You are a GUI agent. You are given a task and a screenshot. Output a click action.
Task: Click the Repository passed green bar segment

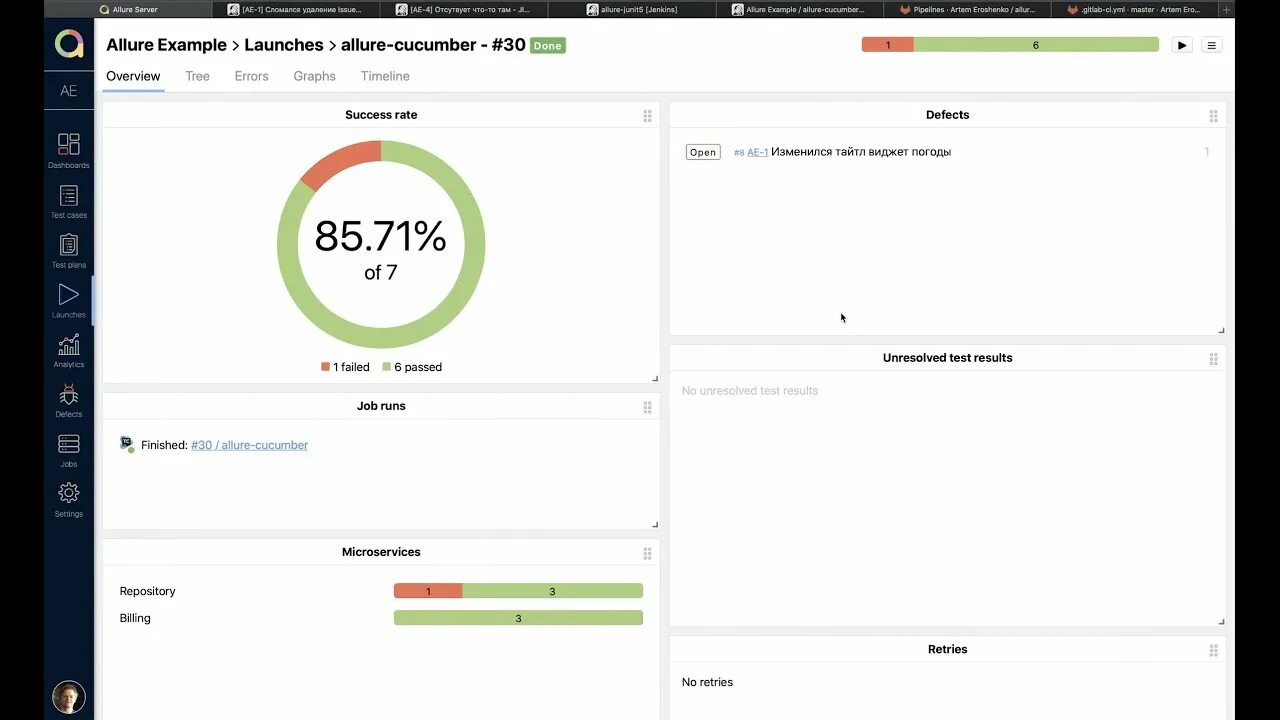pyautogui.click(x=552, y=591)
